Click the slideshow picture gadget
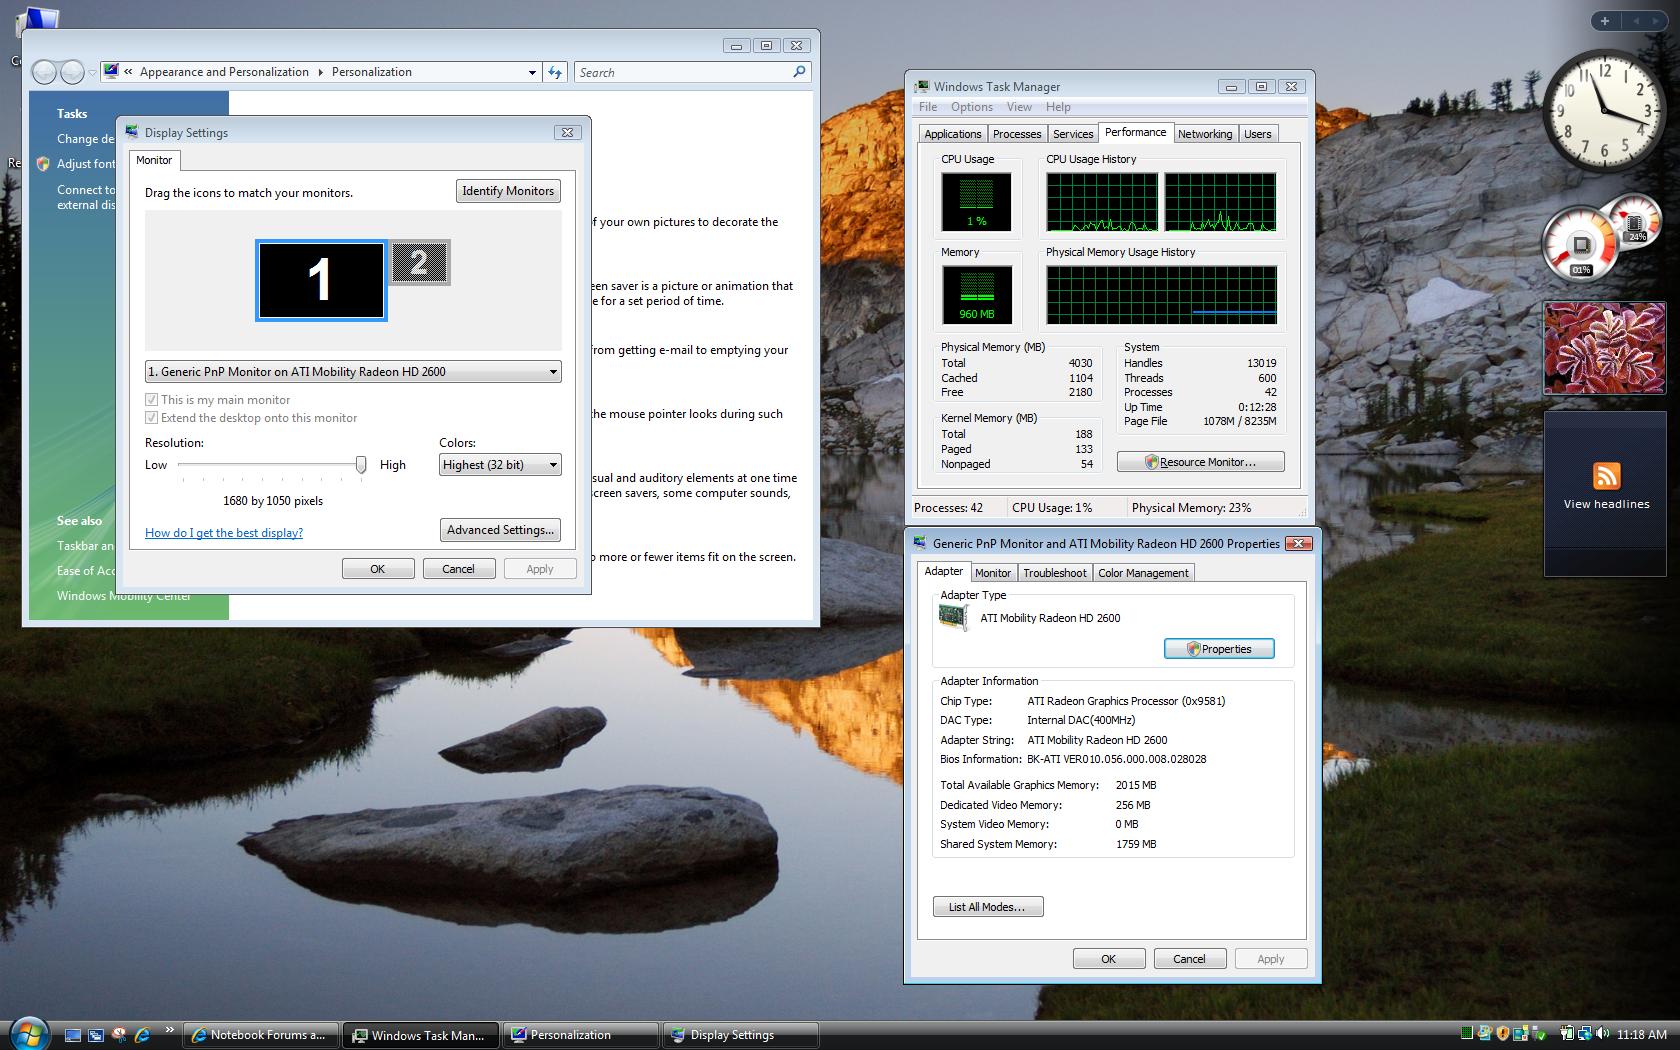The width and height of the screenshot is (1680, 1050). click(x=1605, y=347)
